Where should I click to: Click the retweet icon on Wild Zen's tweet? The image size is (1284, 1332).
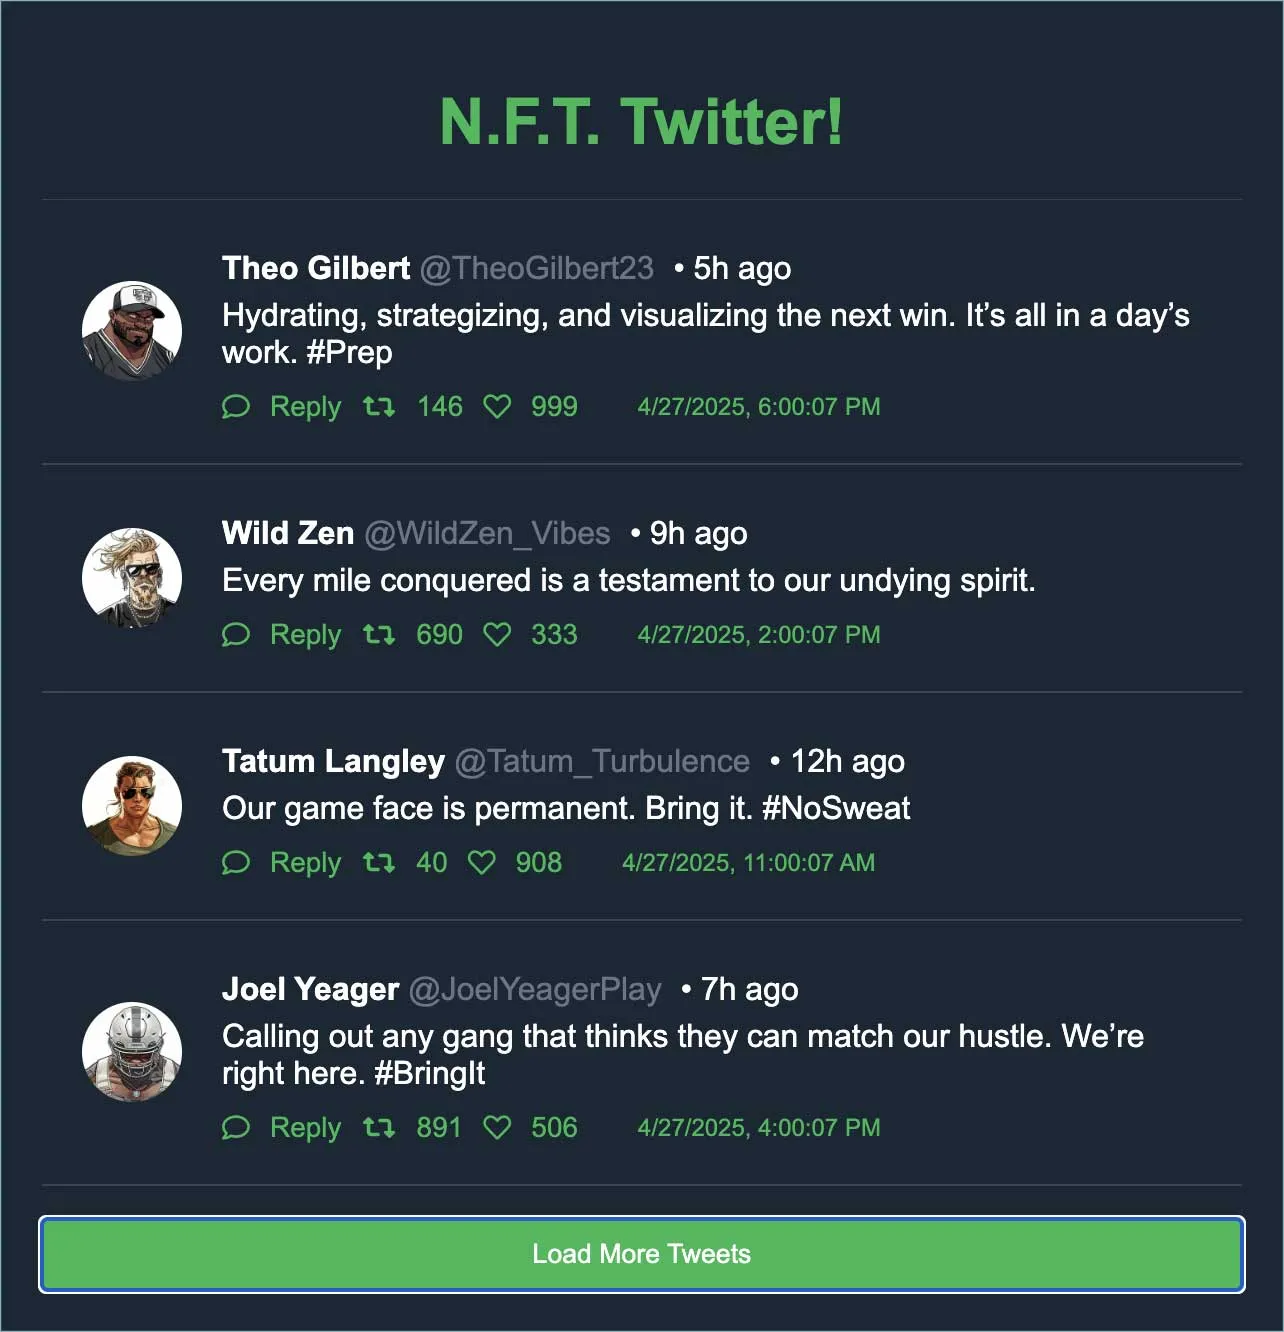[379, 634]
